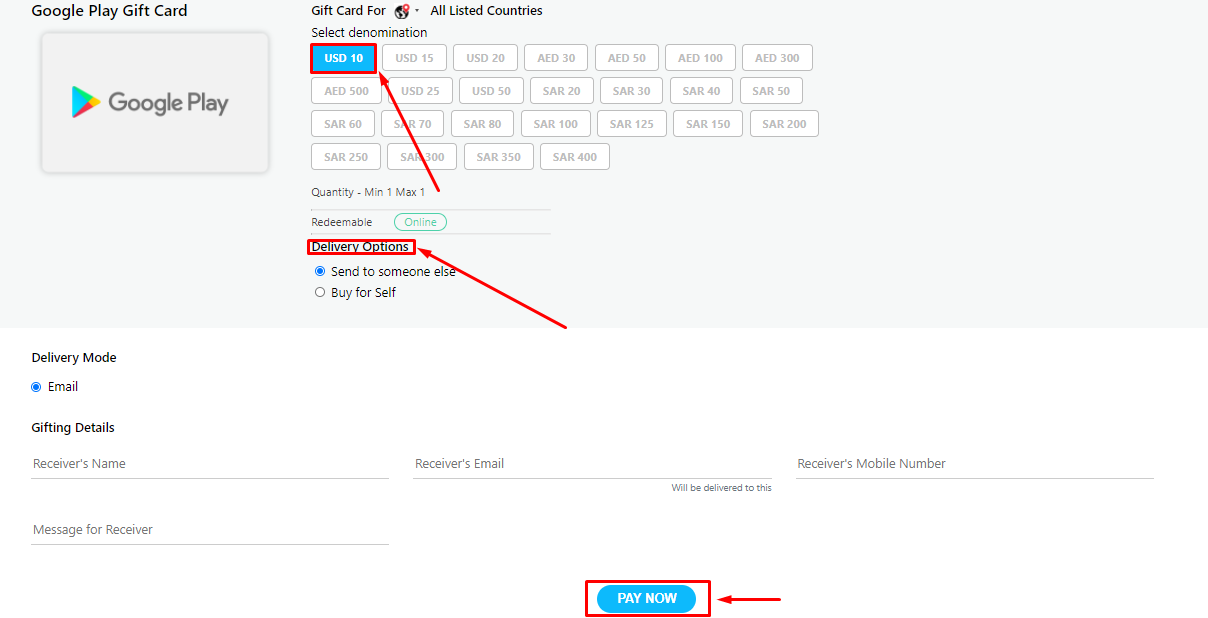Pick the AED 100 denomination
Screen dimensions: 1208x618
click(700, 58)
